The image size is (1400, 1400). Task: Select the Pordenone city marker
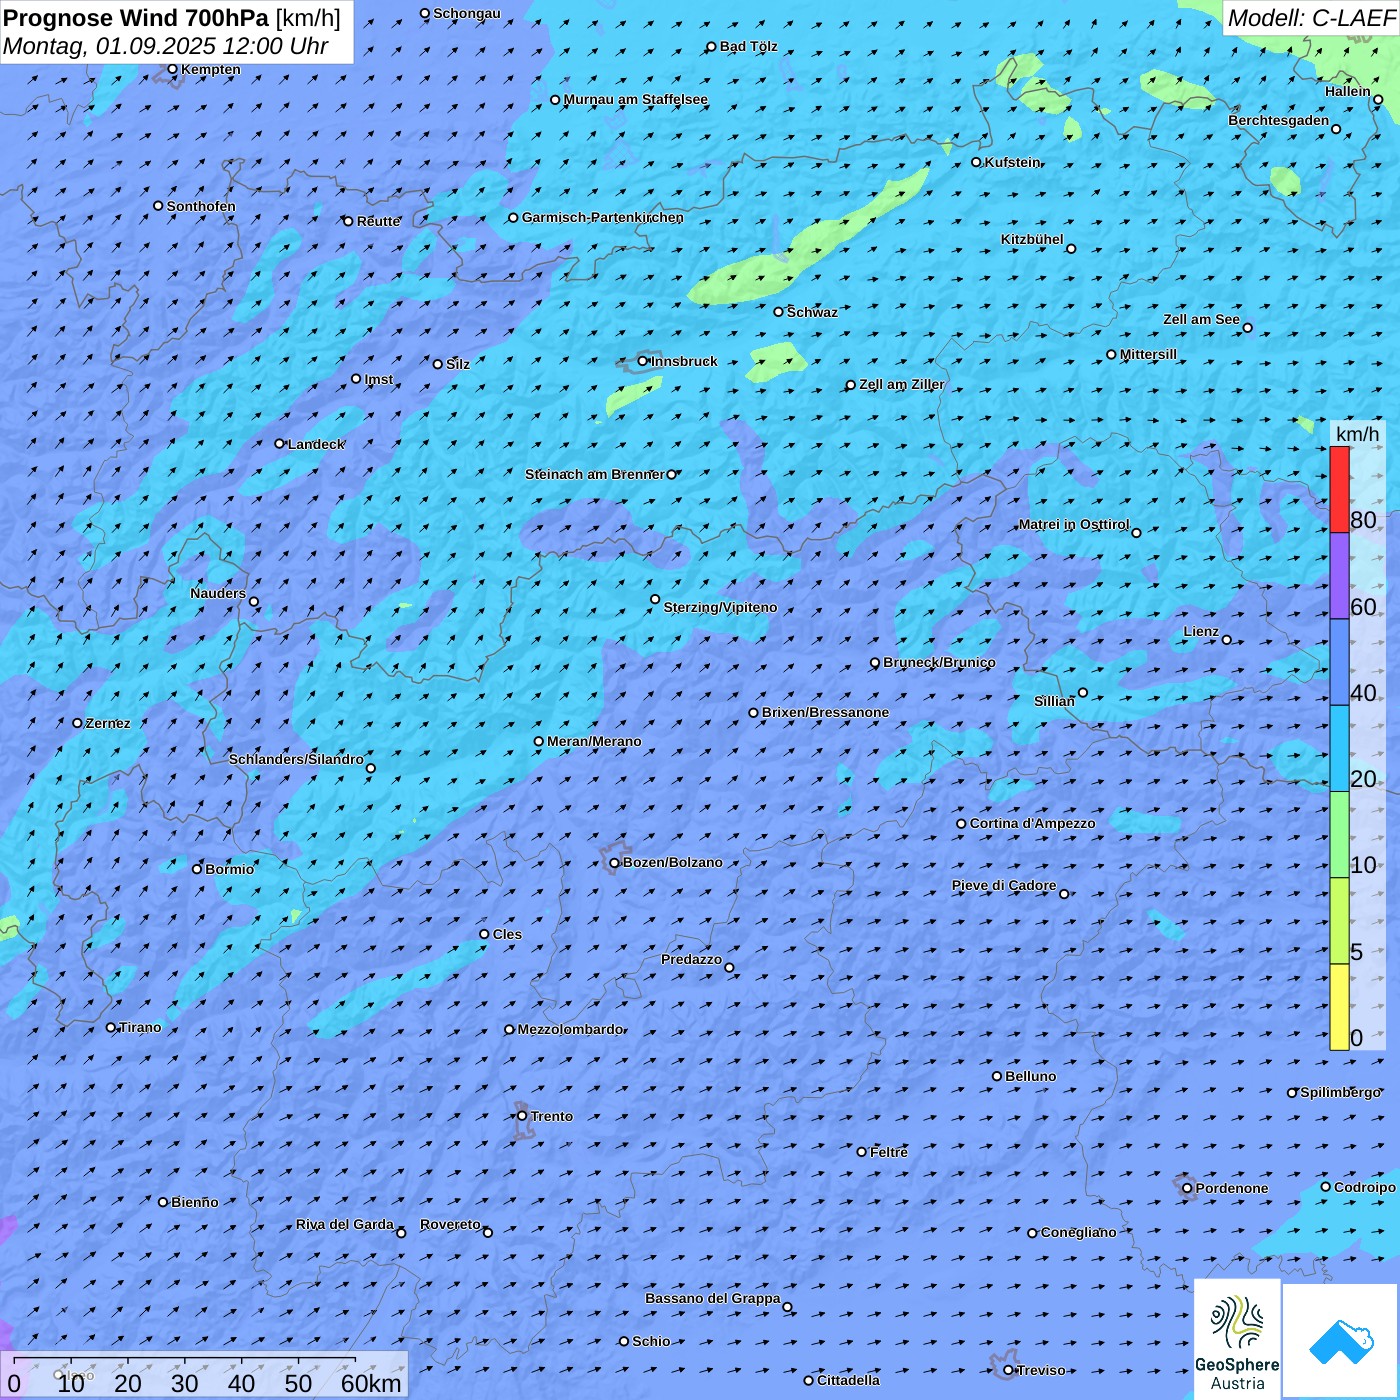point(1187,1188)
